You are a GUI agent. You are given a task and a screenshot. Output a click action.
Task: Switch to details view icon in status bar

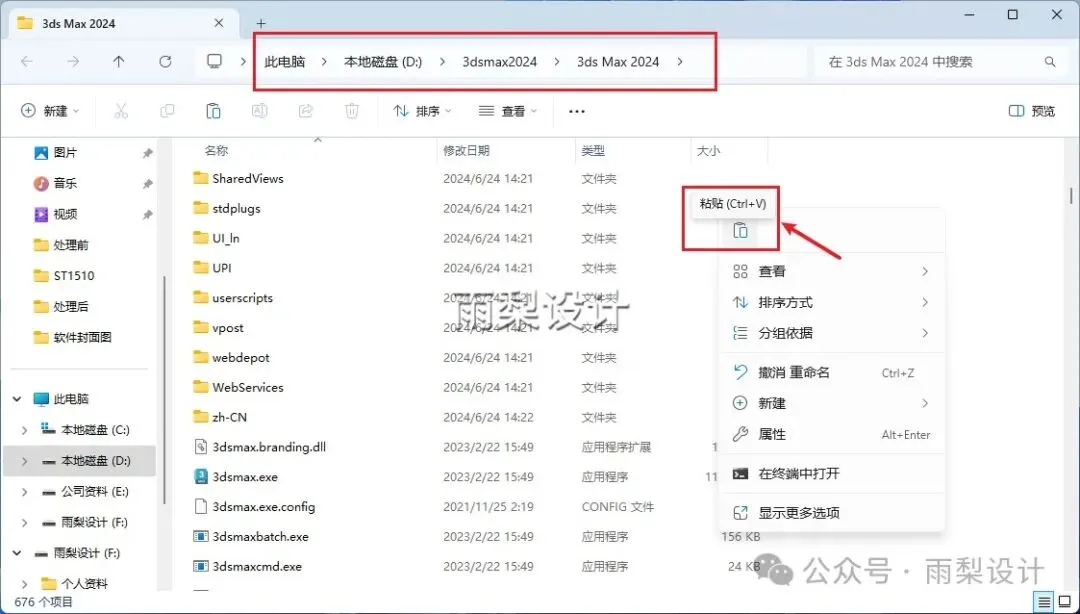1045,602
